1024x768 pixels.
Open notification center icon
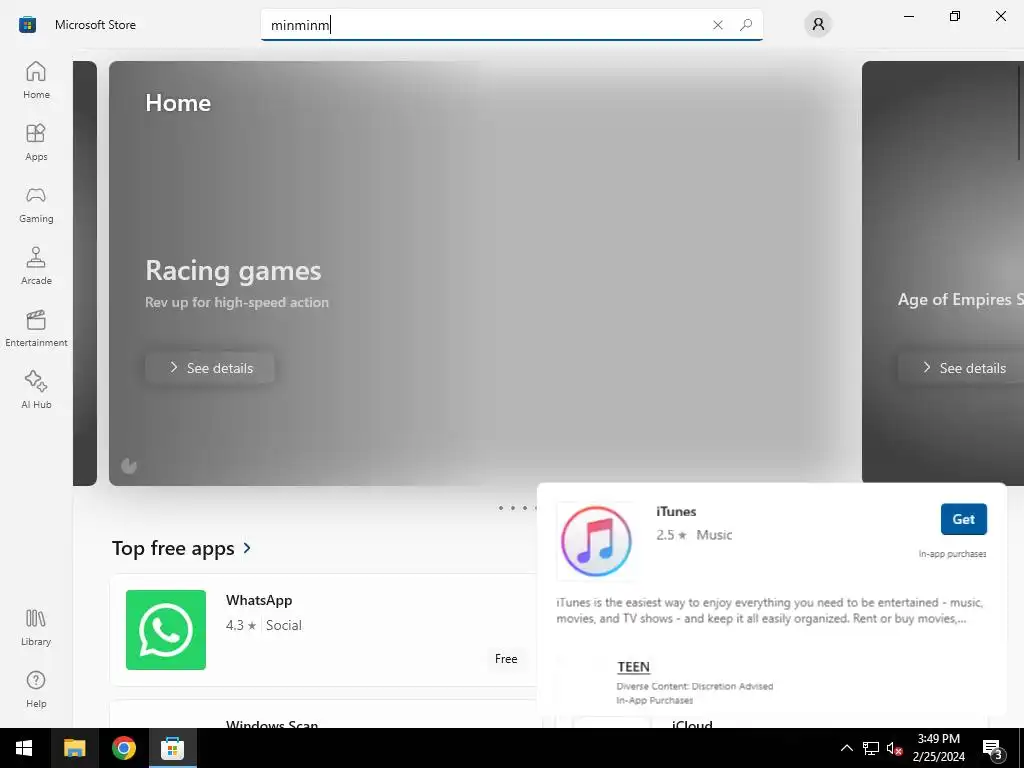point(993,748)
